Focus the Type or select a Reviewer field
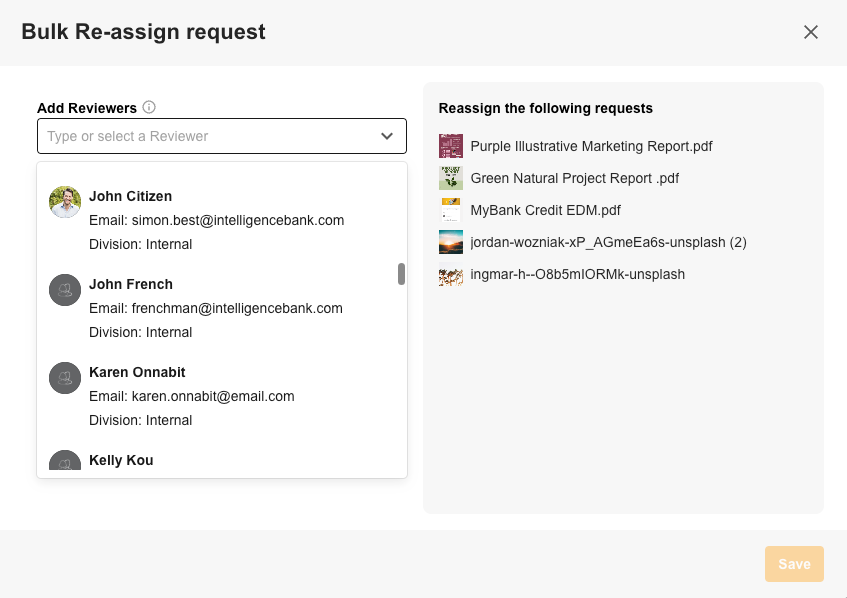Viewport: 847px width, 598px height. 206,136
